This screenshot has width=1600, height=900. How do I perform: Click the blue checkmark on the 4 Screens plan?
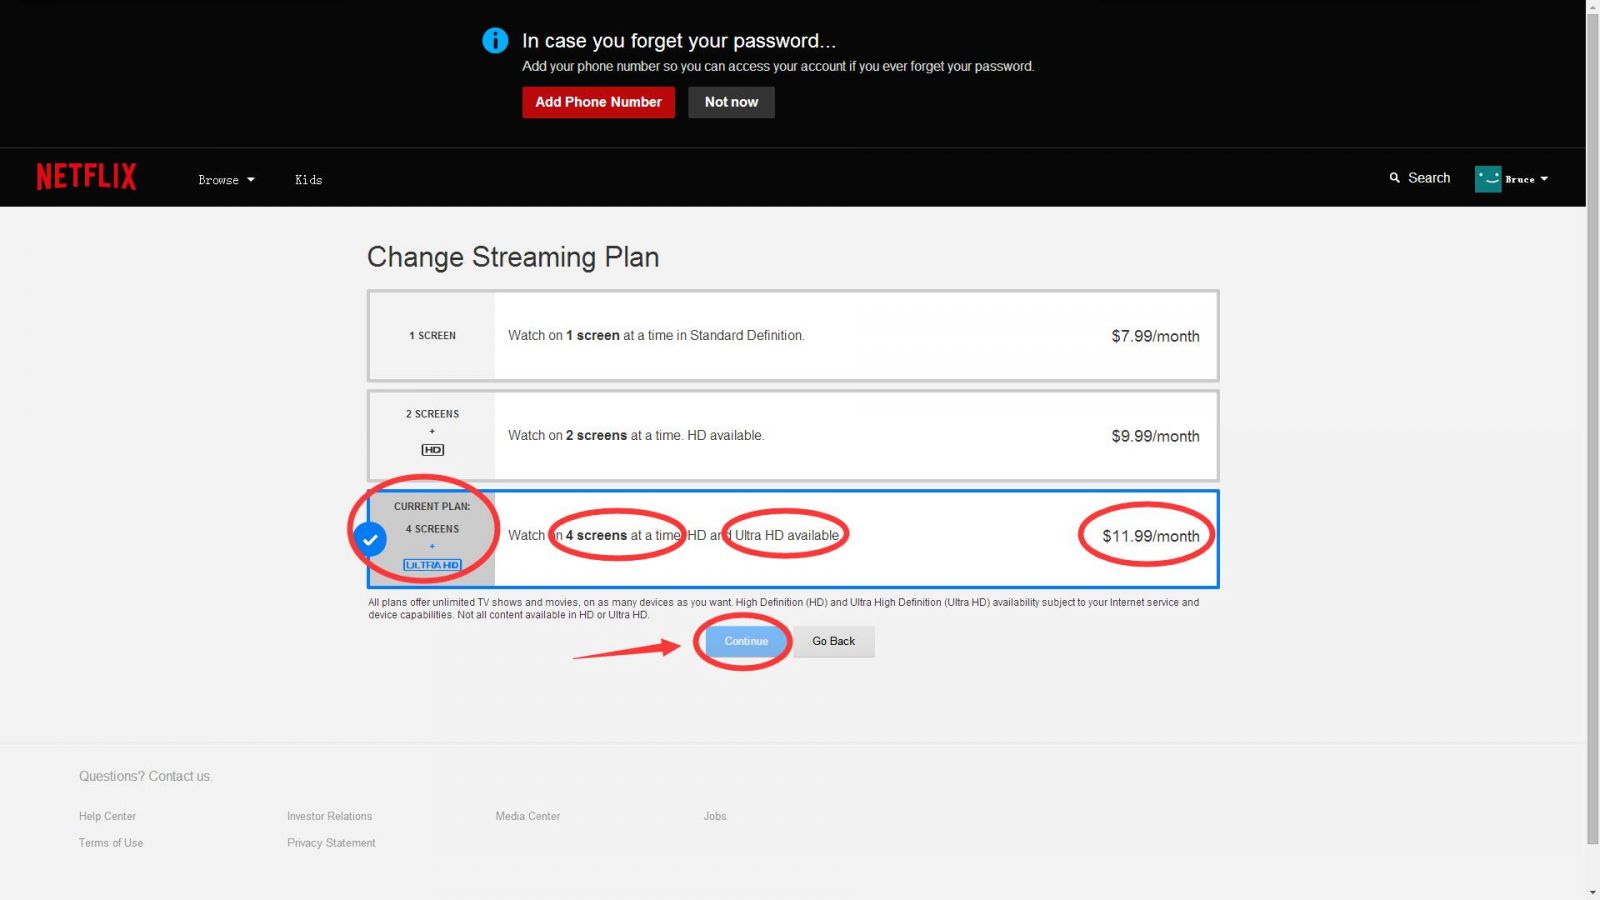tap(370, 540)
